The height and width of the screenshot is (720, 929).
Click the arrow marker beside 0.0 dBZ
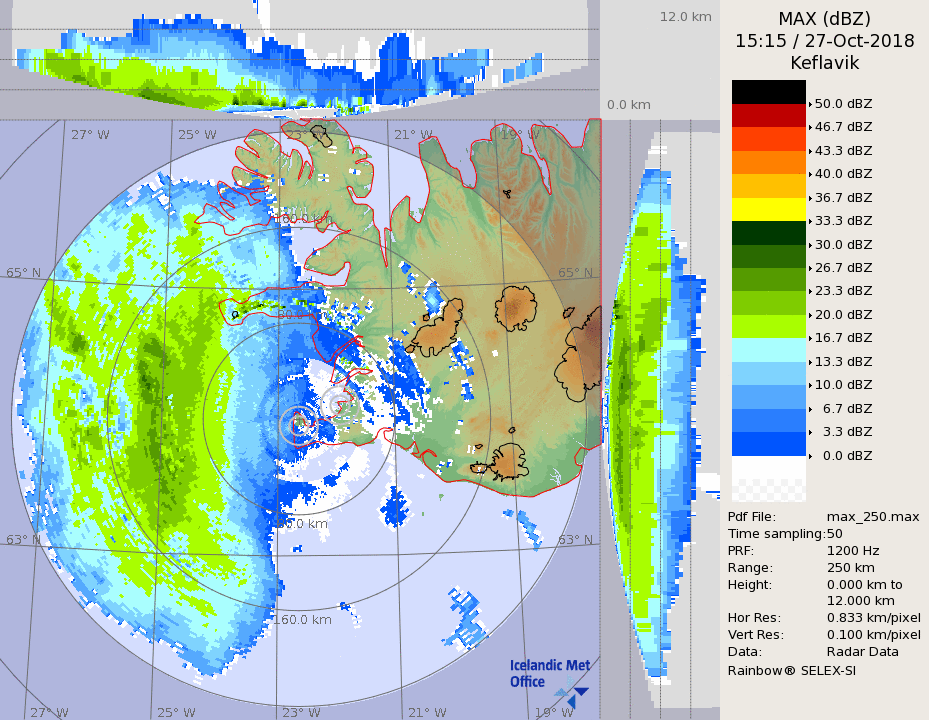(x=810, y=456)
